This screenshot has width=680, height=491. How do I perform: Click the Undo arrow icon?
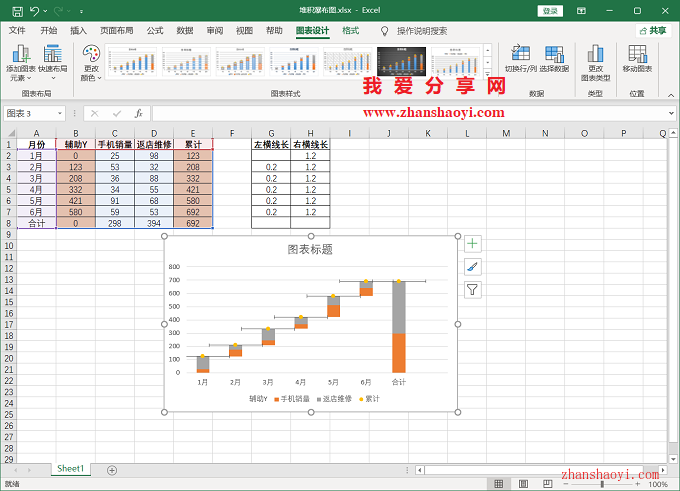click(x=35, y=11)
